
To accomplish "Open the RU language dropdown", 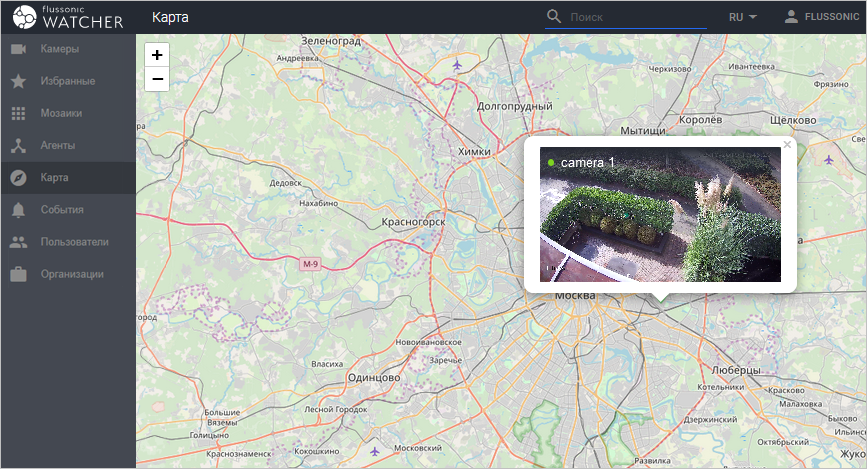I will (742, 17).
